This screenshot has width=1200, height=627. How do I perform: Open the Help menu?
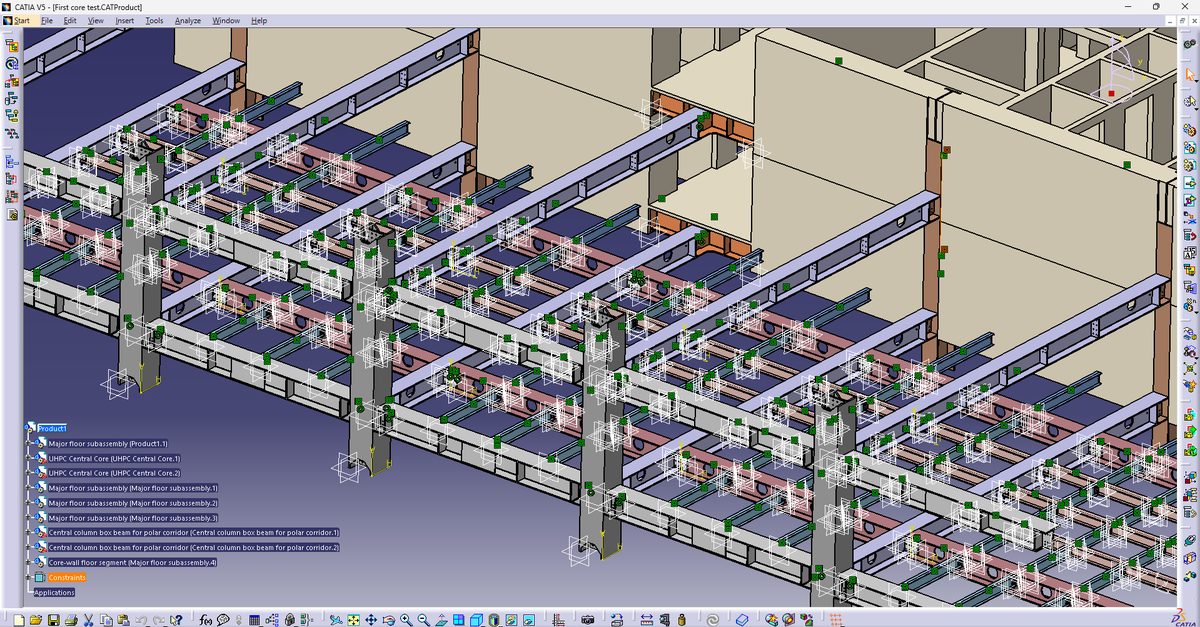click(259, 20)
